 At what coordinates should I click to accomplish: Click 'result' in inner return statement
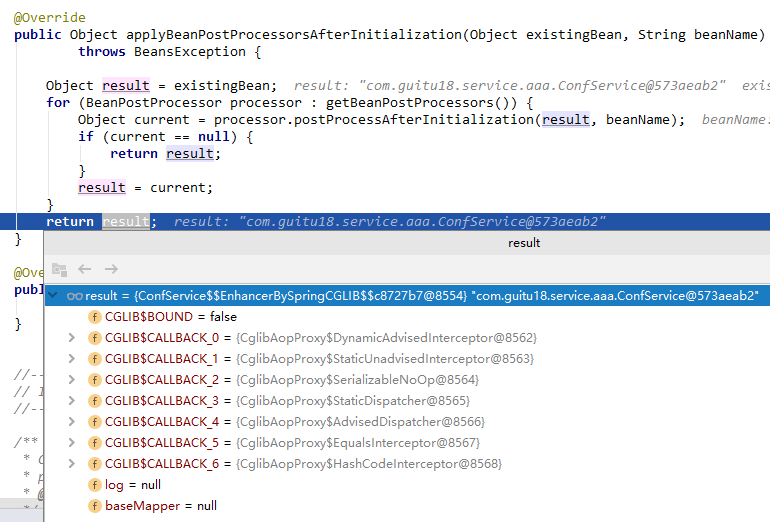click(190, 154)
